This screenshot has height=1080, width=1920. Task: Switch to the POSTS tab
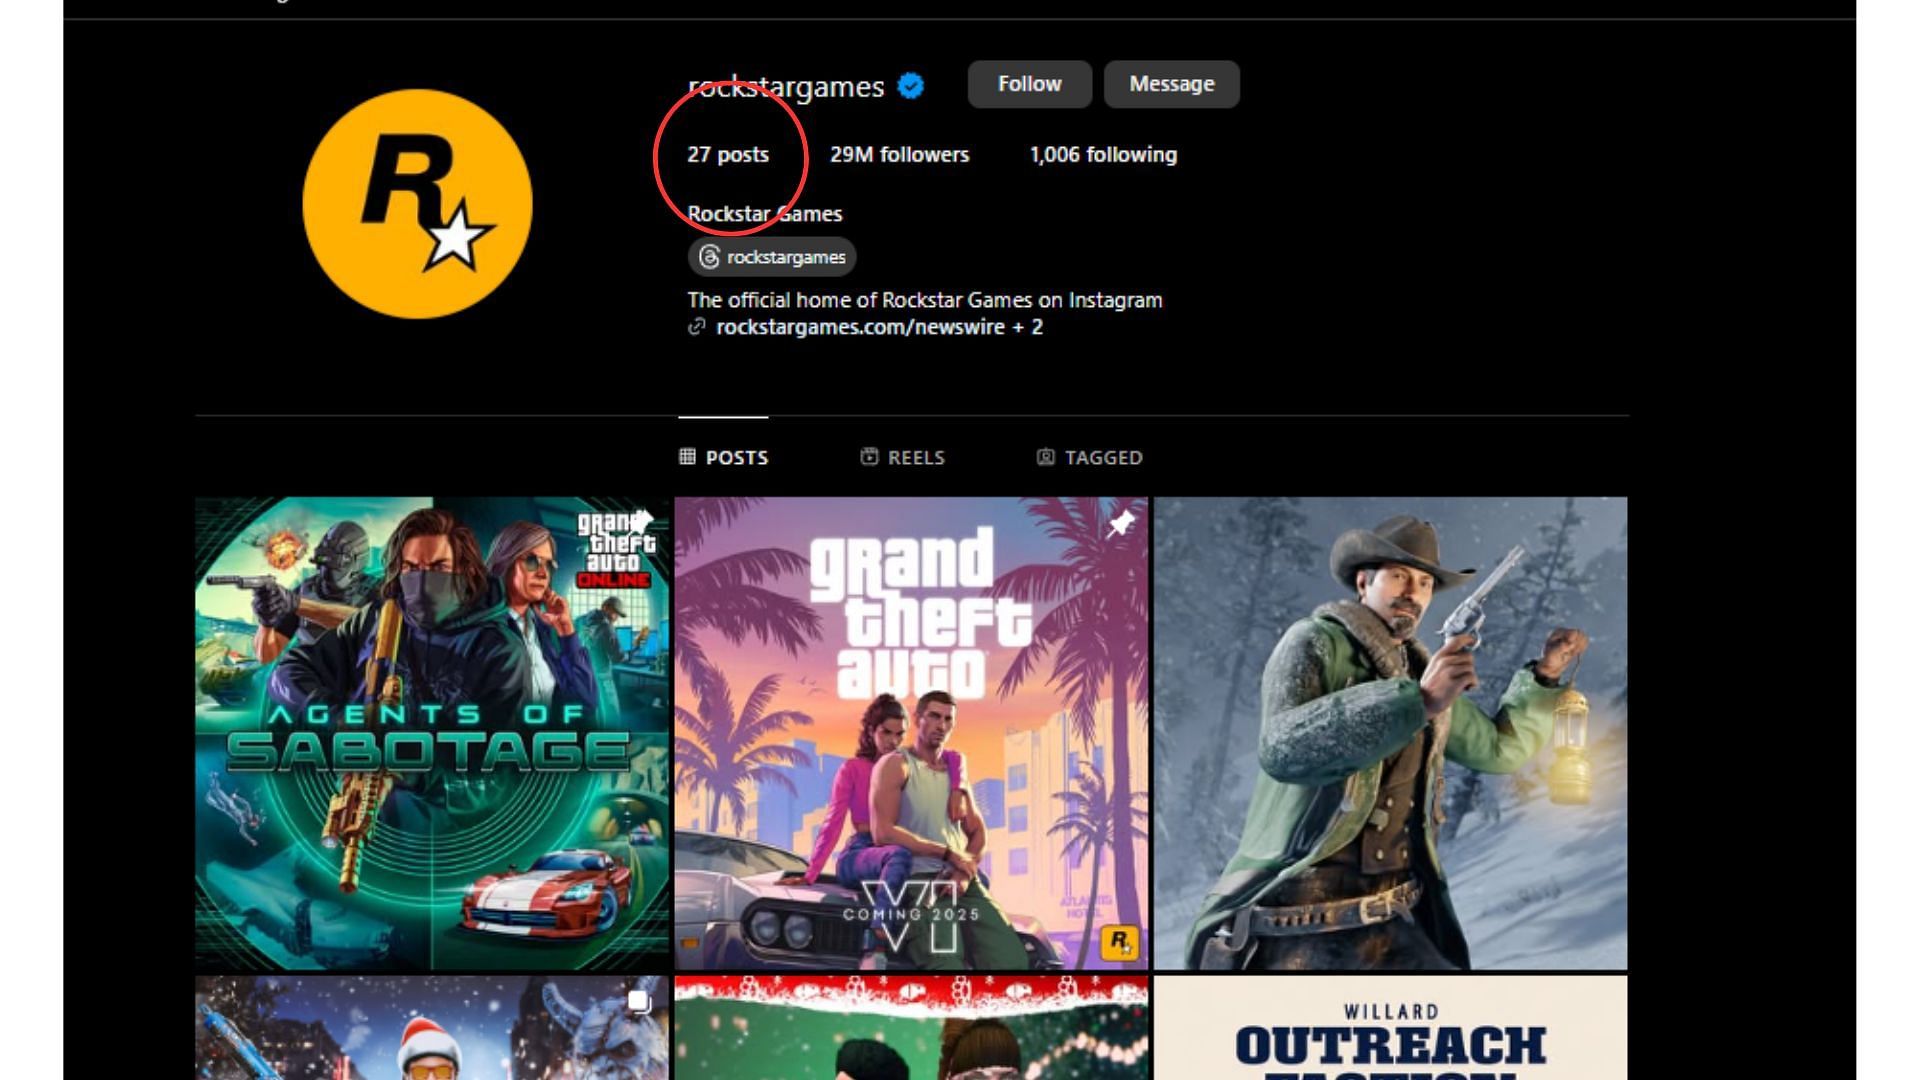pyautogui.click(x=723, y=457)
